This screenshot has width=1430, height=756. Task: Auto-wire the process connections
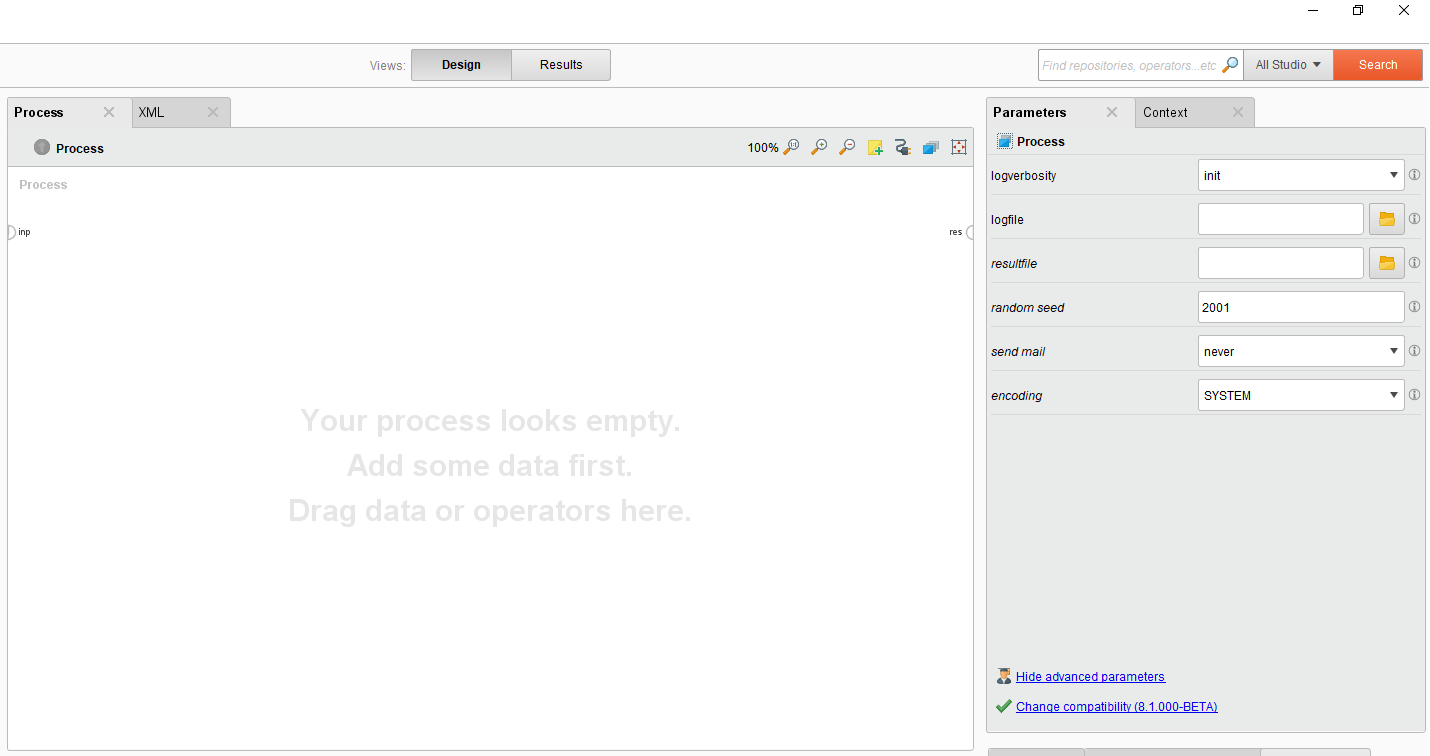[x=902, y=147]
